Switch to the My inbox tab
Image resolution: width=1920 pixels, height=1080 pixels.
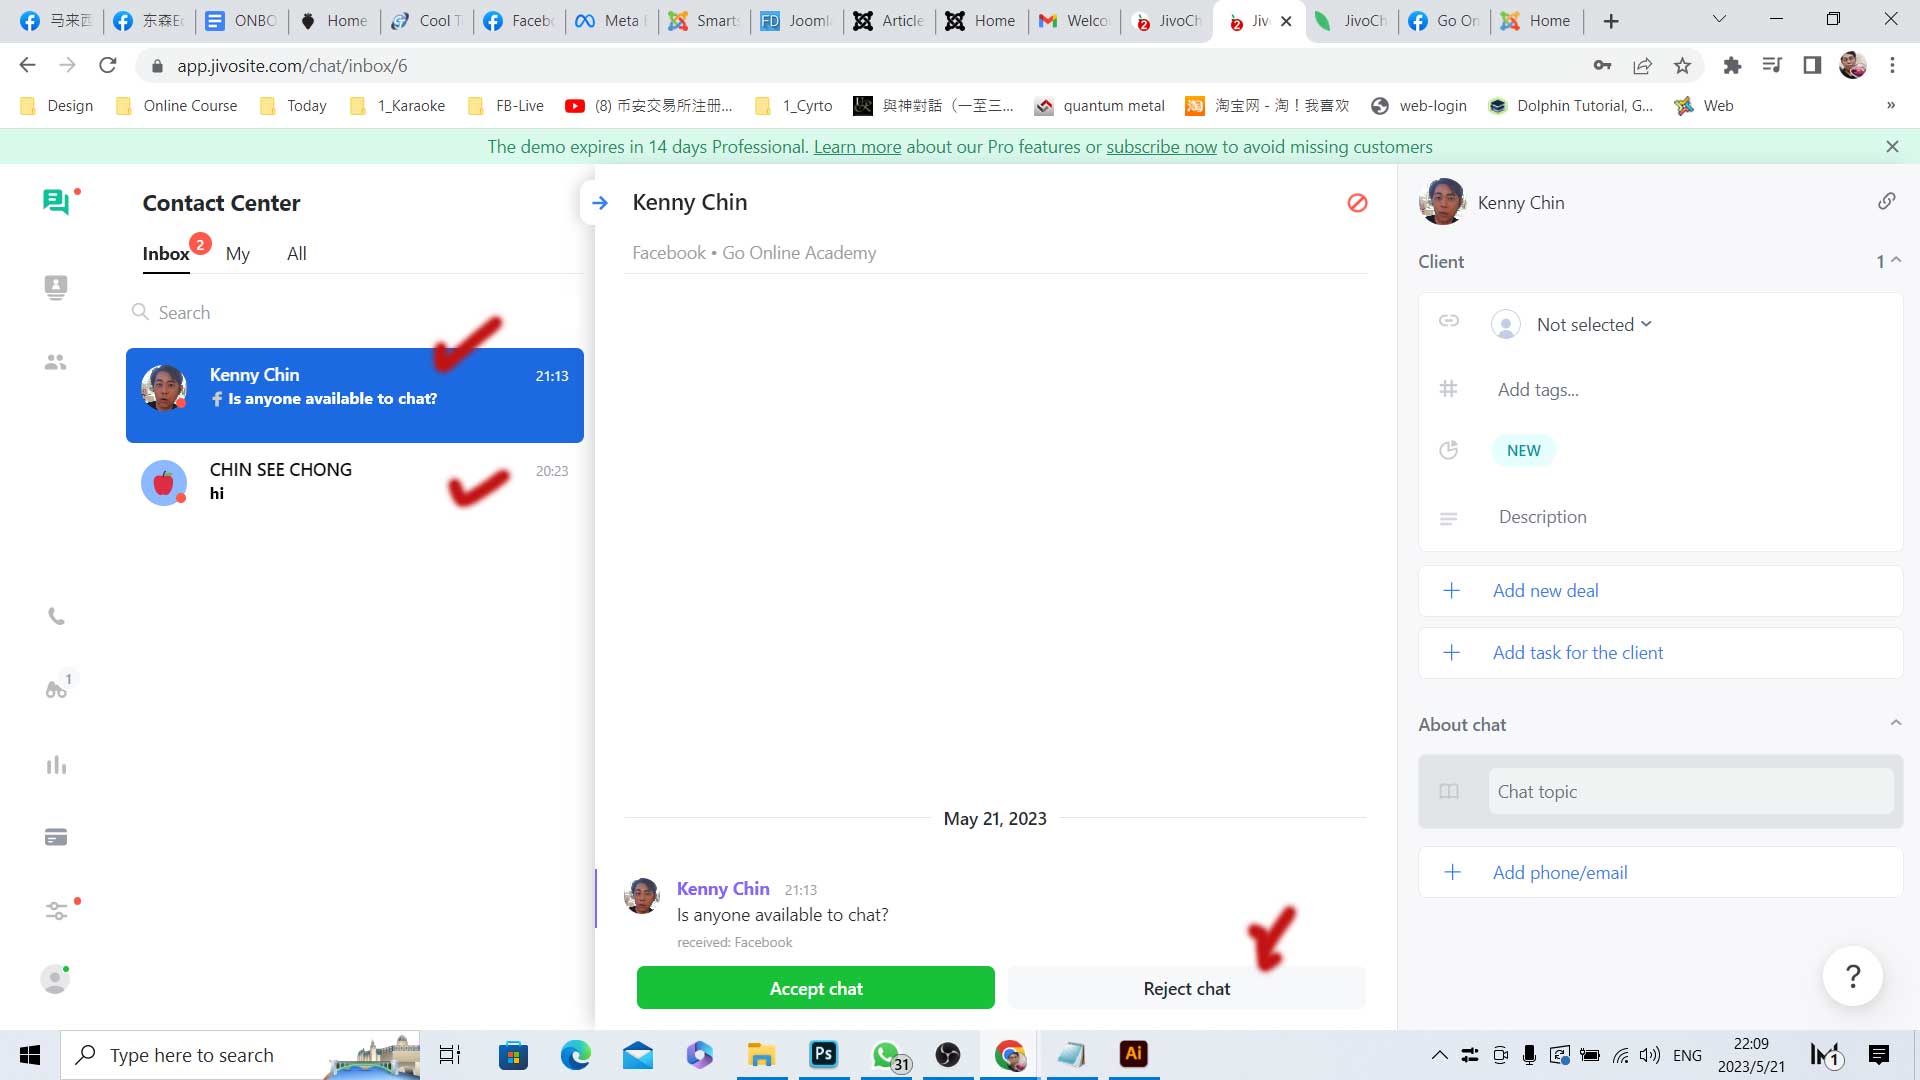tap(237, 253)
